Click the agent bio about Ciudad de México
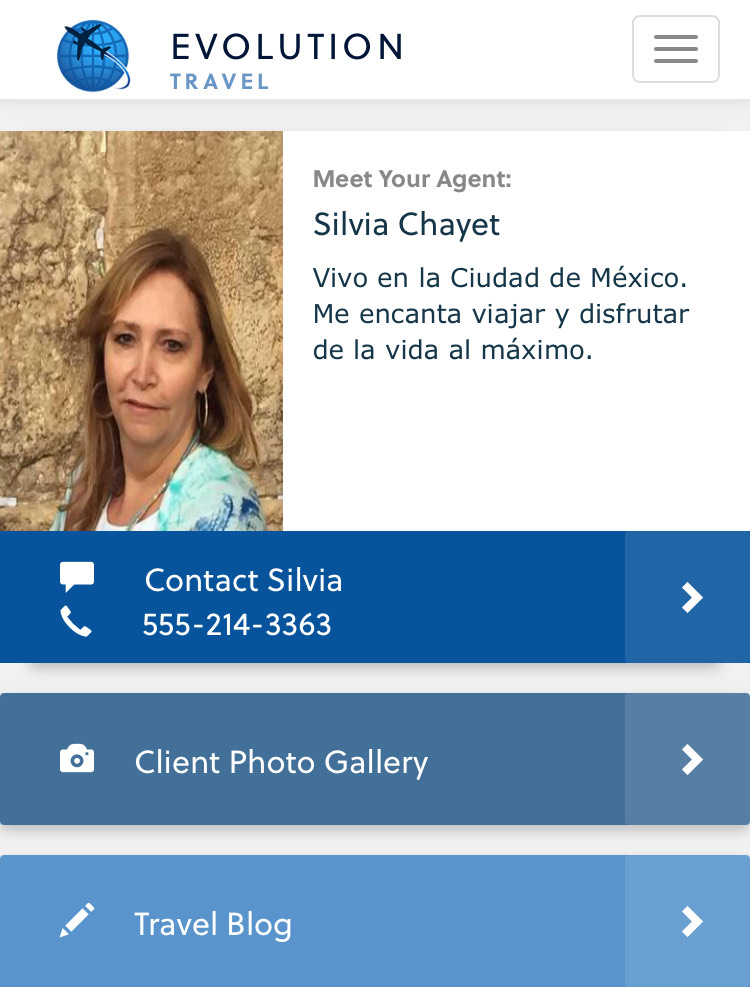 [501, 314]
